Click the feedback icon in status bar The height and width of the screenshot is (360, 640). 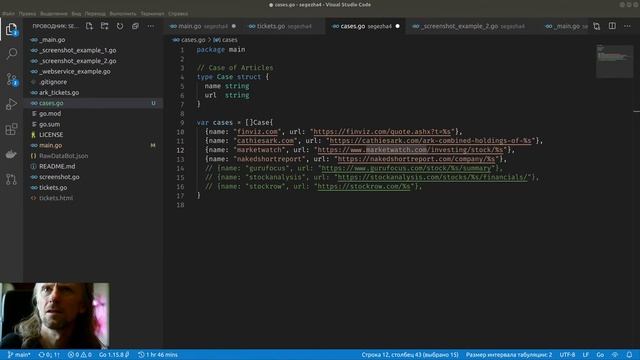click(x=615, y=355)
